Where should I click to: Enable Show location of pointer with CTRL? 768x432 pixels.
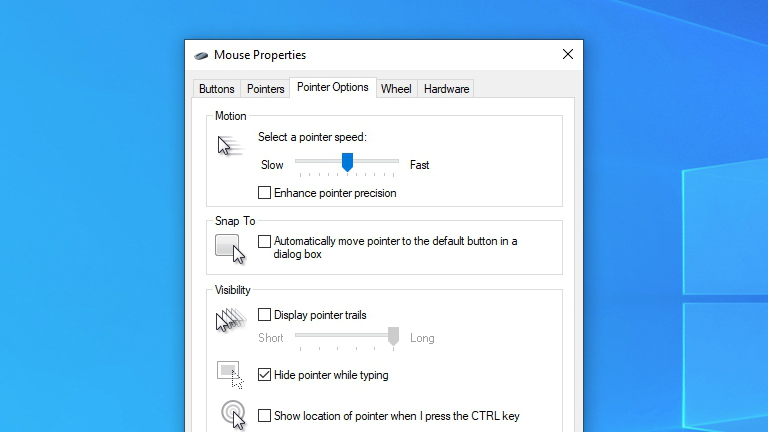click(264, 415)
